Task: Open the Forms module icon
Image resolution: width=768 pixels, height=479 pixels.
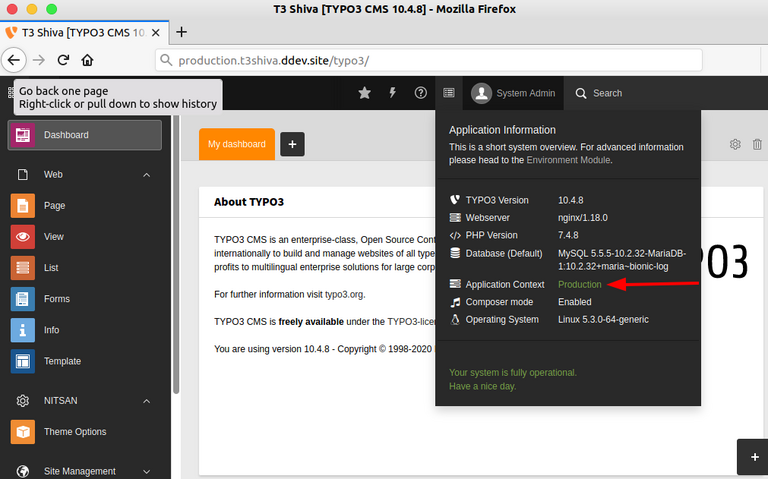Action: click(23, 299)
